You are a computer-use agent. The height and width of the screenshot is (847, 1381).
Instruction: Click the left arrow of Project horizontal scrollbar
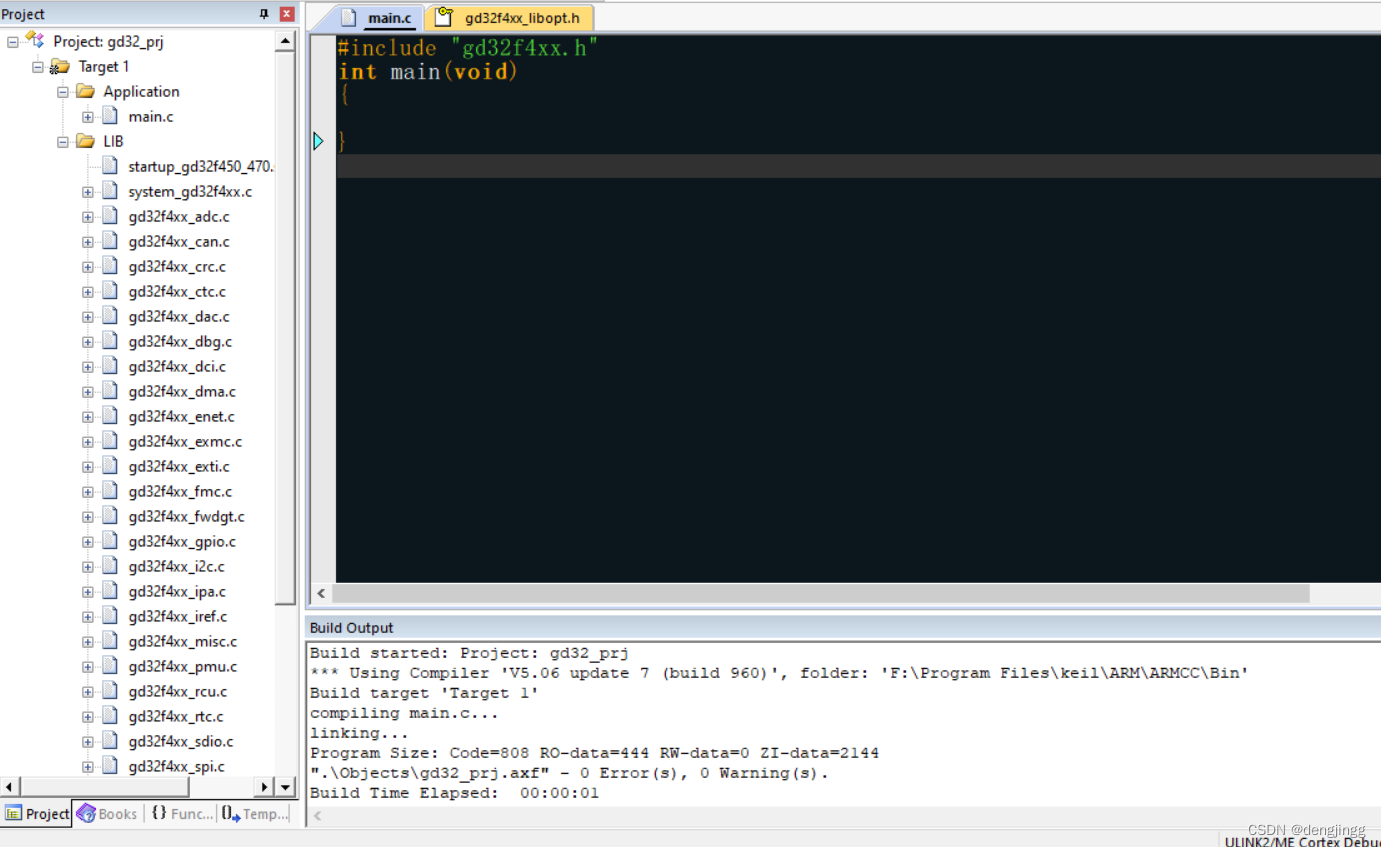coord(9,787)
